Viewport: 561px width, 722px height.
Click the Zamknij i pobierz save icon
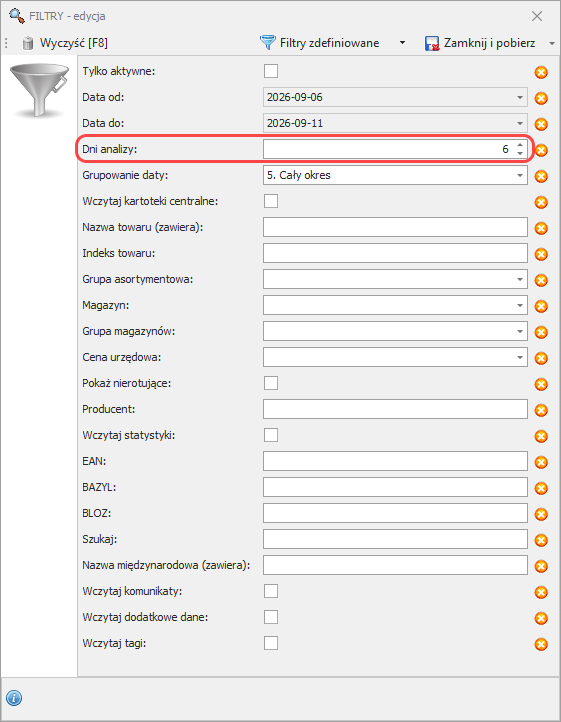coord(432,43)
